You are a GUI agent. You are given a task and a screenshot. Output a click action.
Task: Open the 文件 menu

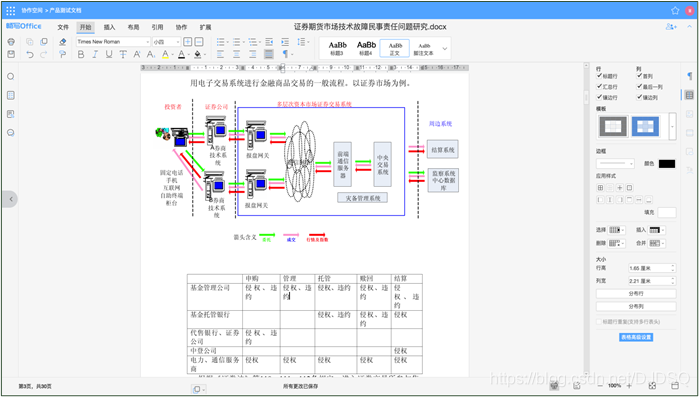click(x=63, y=27)
